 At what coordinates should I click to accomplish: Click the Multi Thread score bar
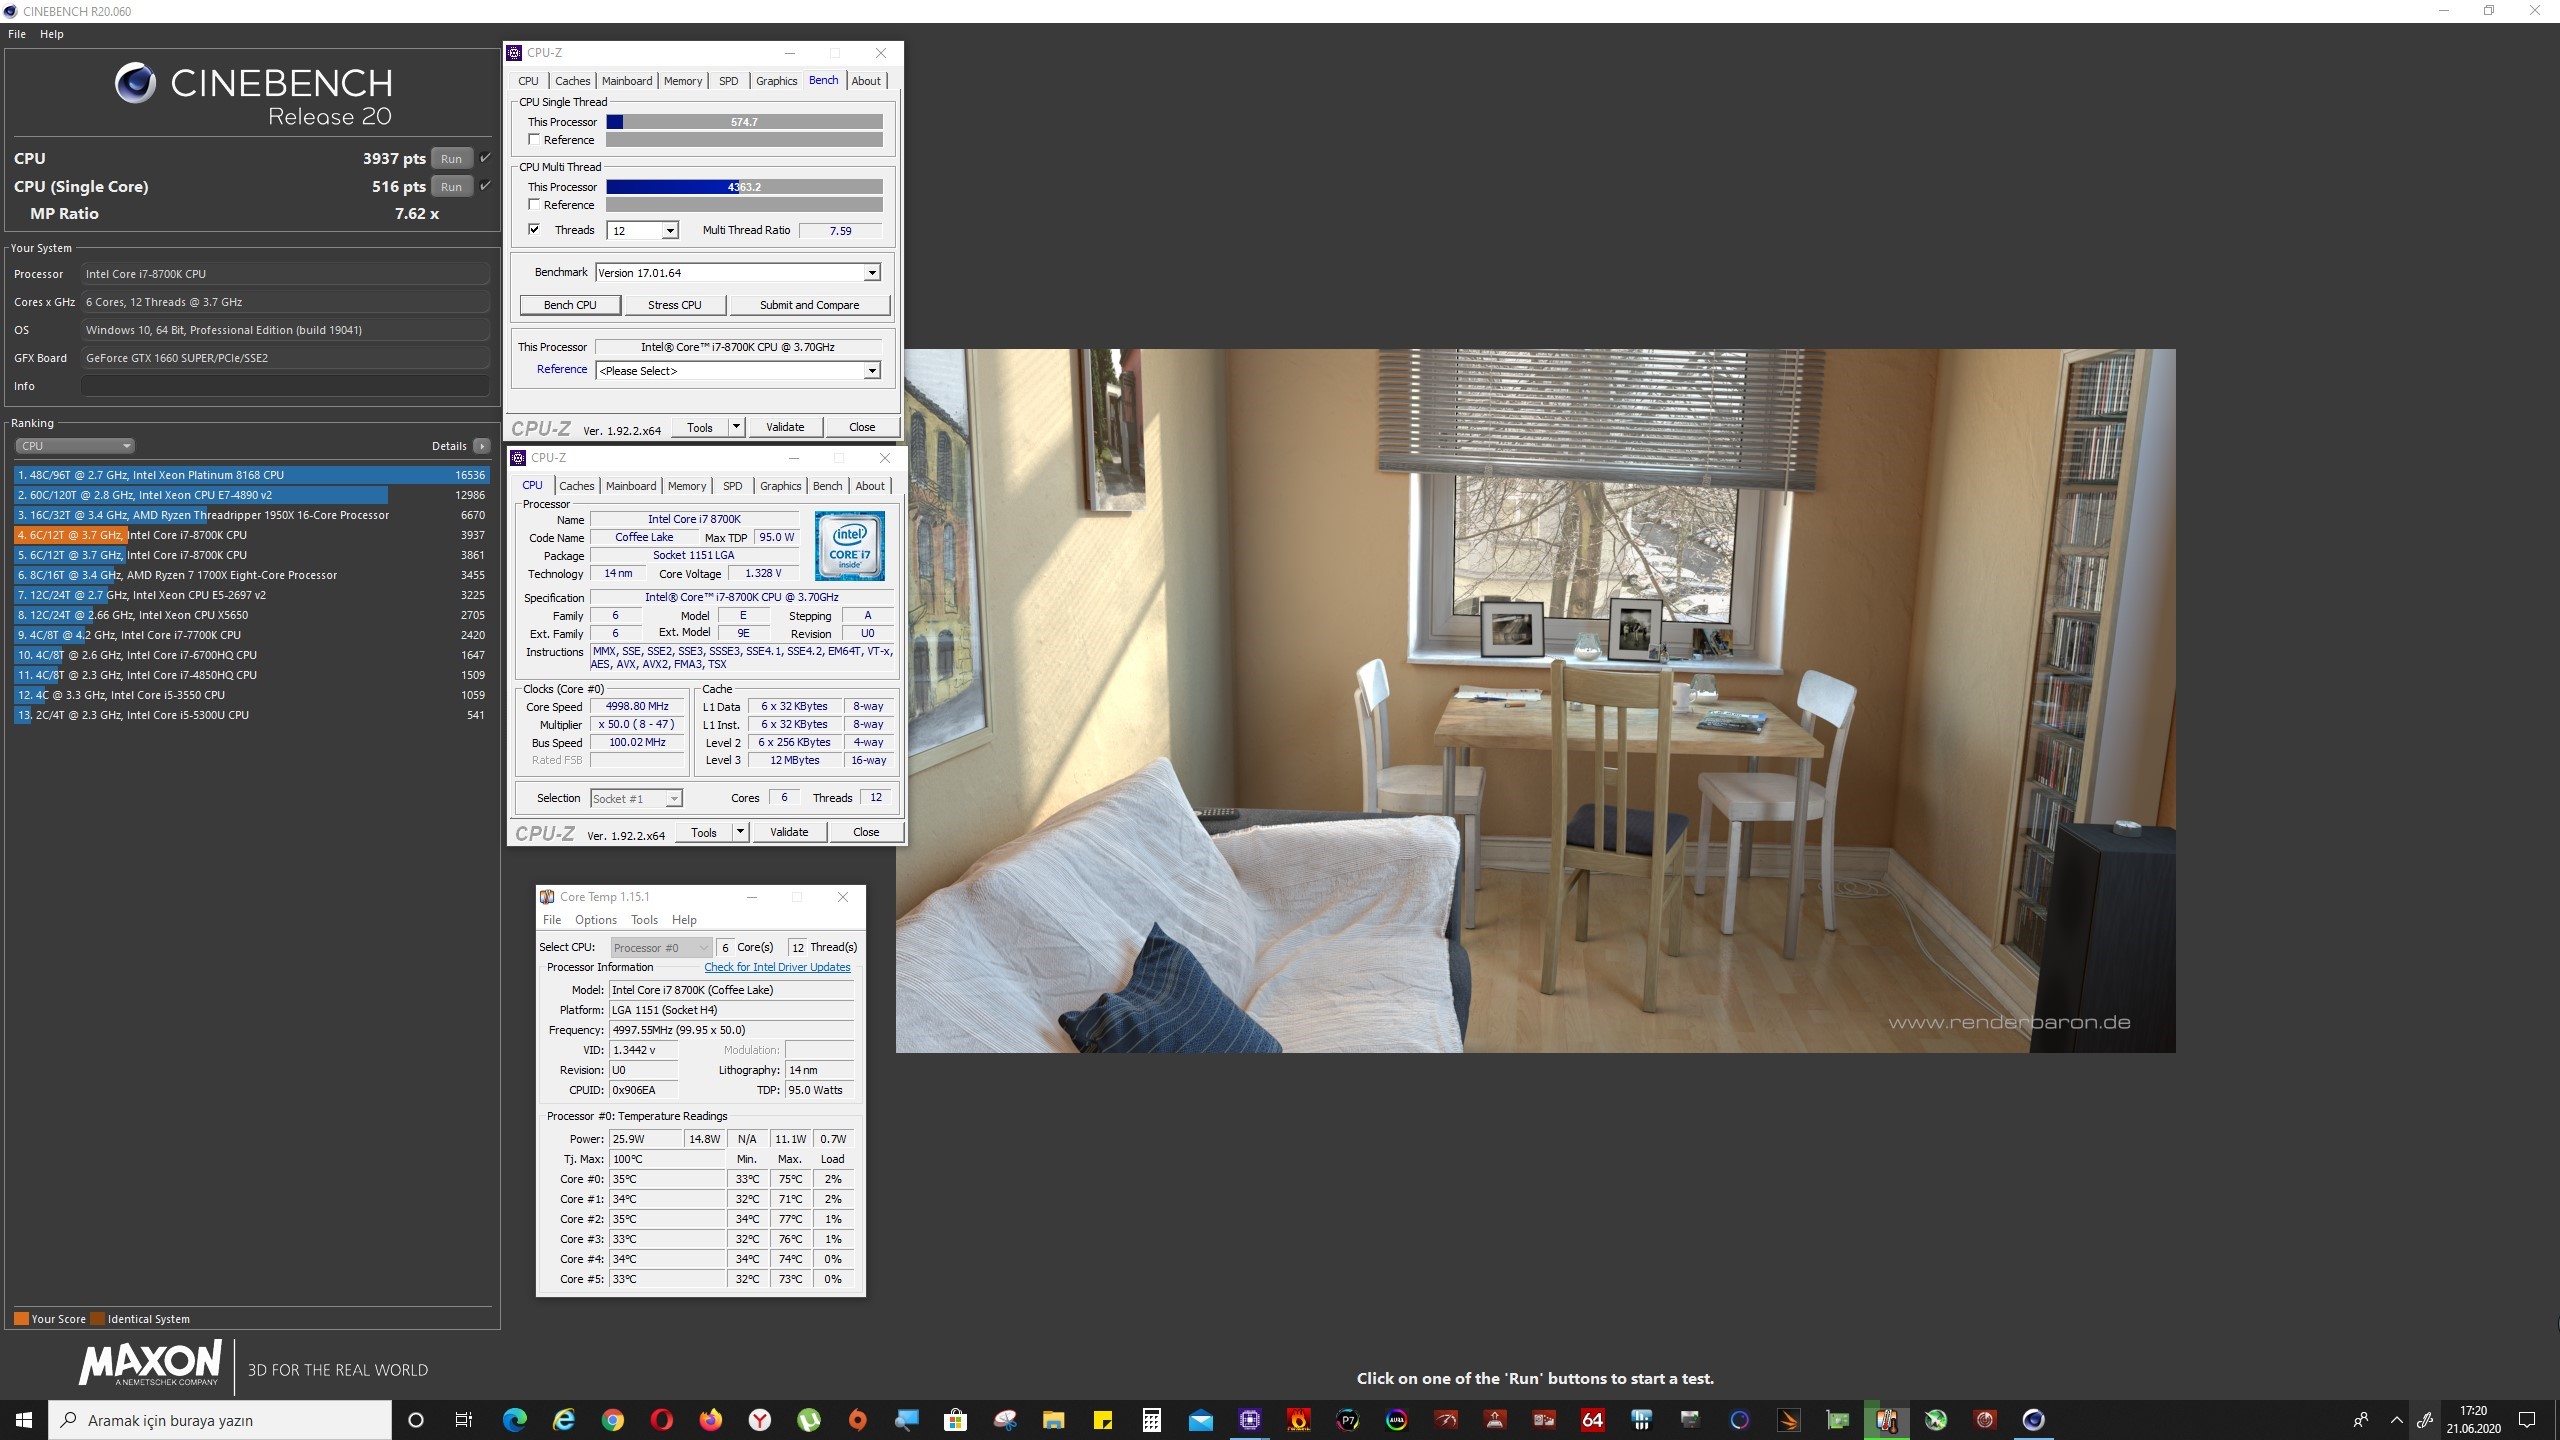tap(744, 187)
